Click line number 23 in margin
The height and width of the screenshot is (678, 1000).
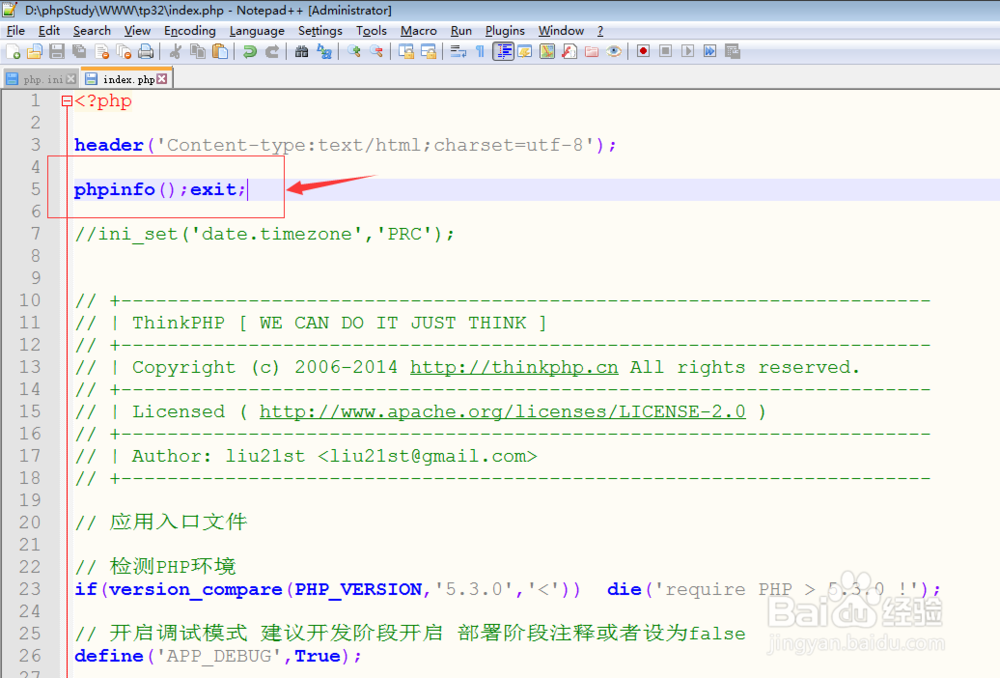(x=30, y=589)
